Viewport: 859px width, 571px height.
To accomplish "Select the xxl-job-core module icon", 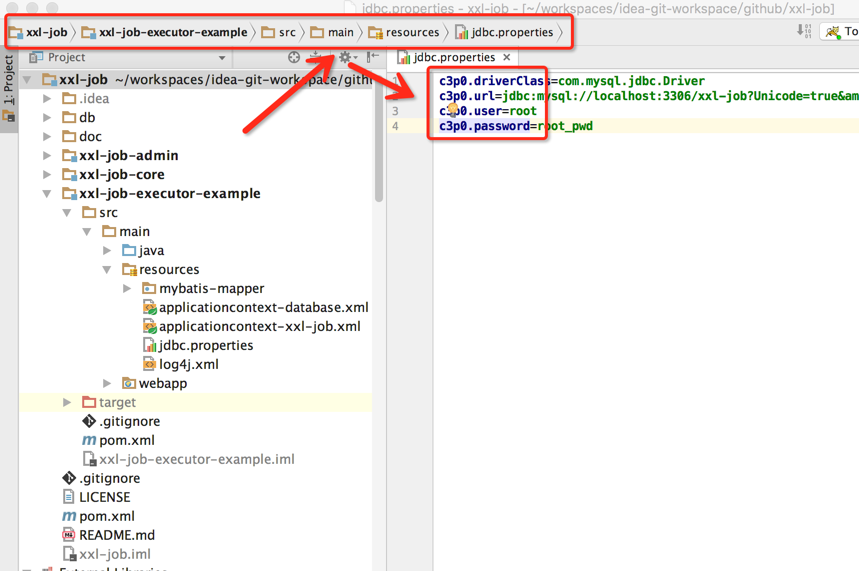I will coord(70,174).
